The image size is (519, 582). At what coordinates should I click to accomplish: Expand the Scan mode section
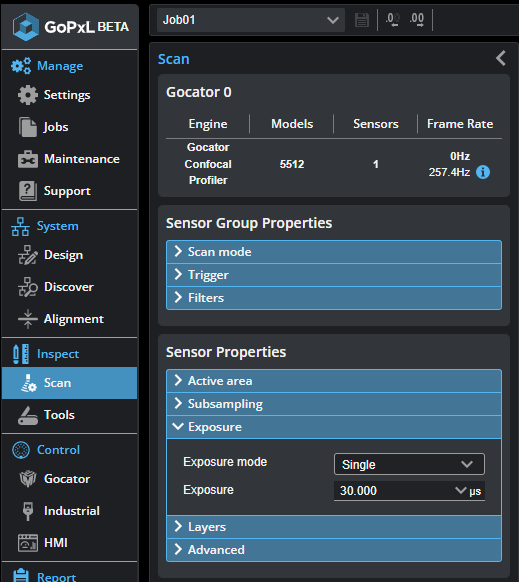334,252
